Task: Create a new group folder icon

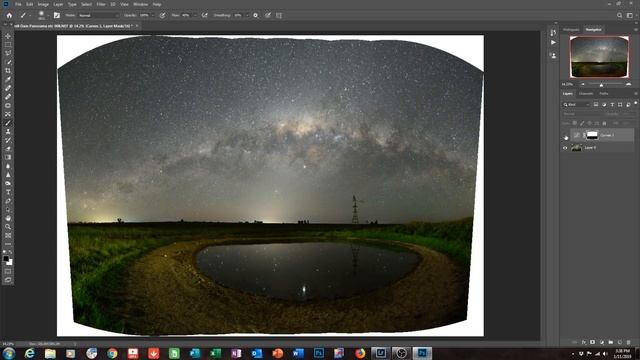Action: 611,342
